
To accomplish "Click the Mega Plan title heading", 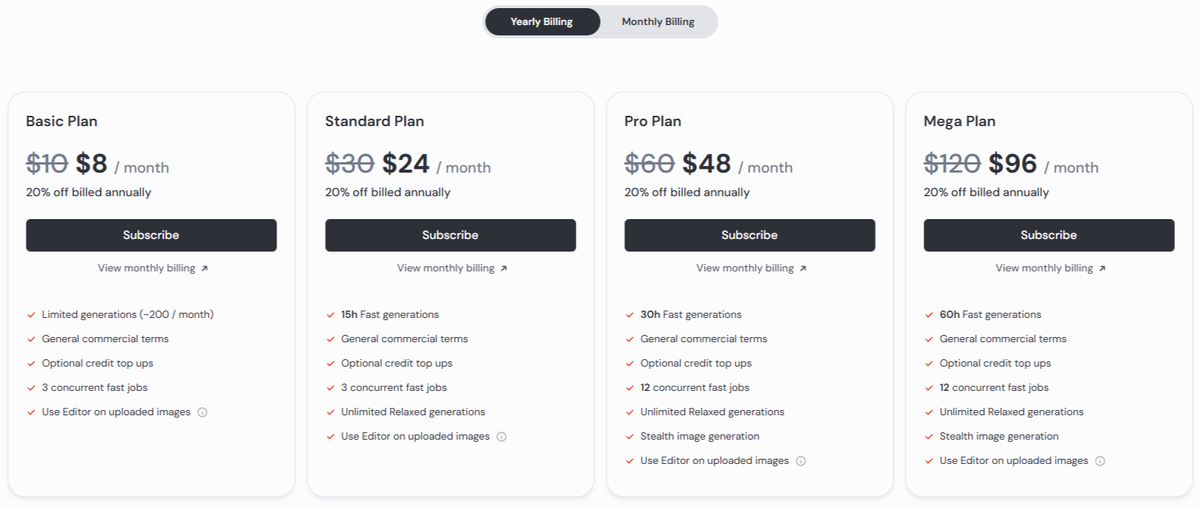I will point(959,121).
